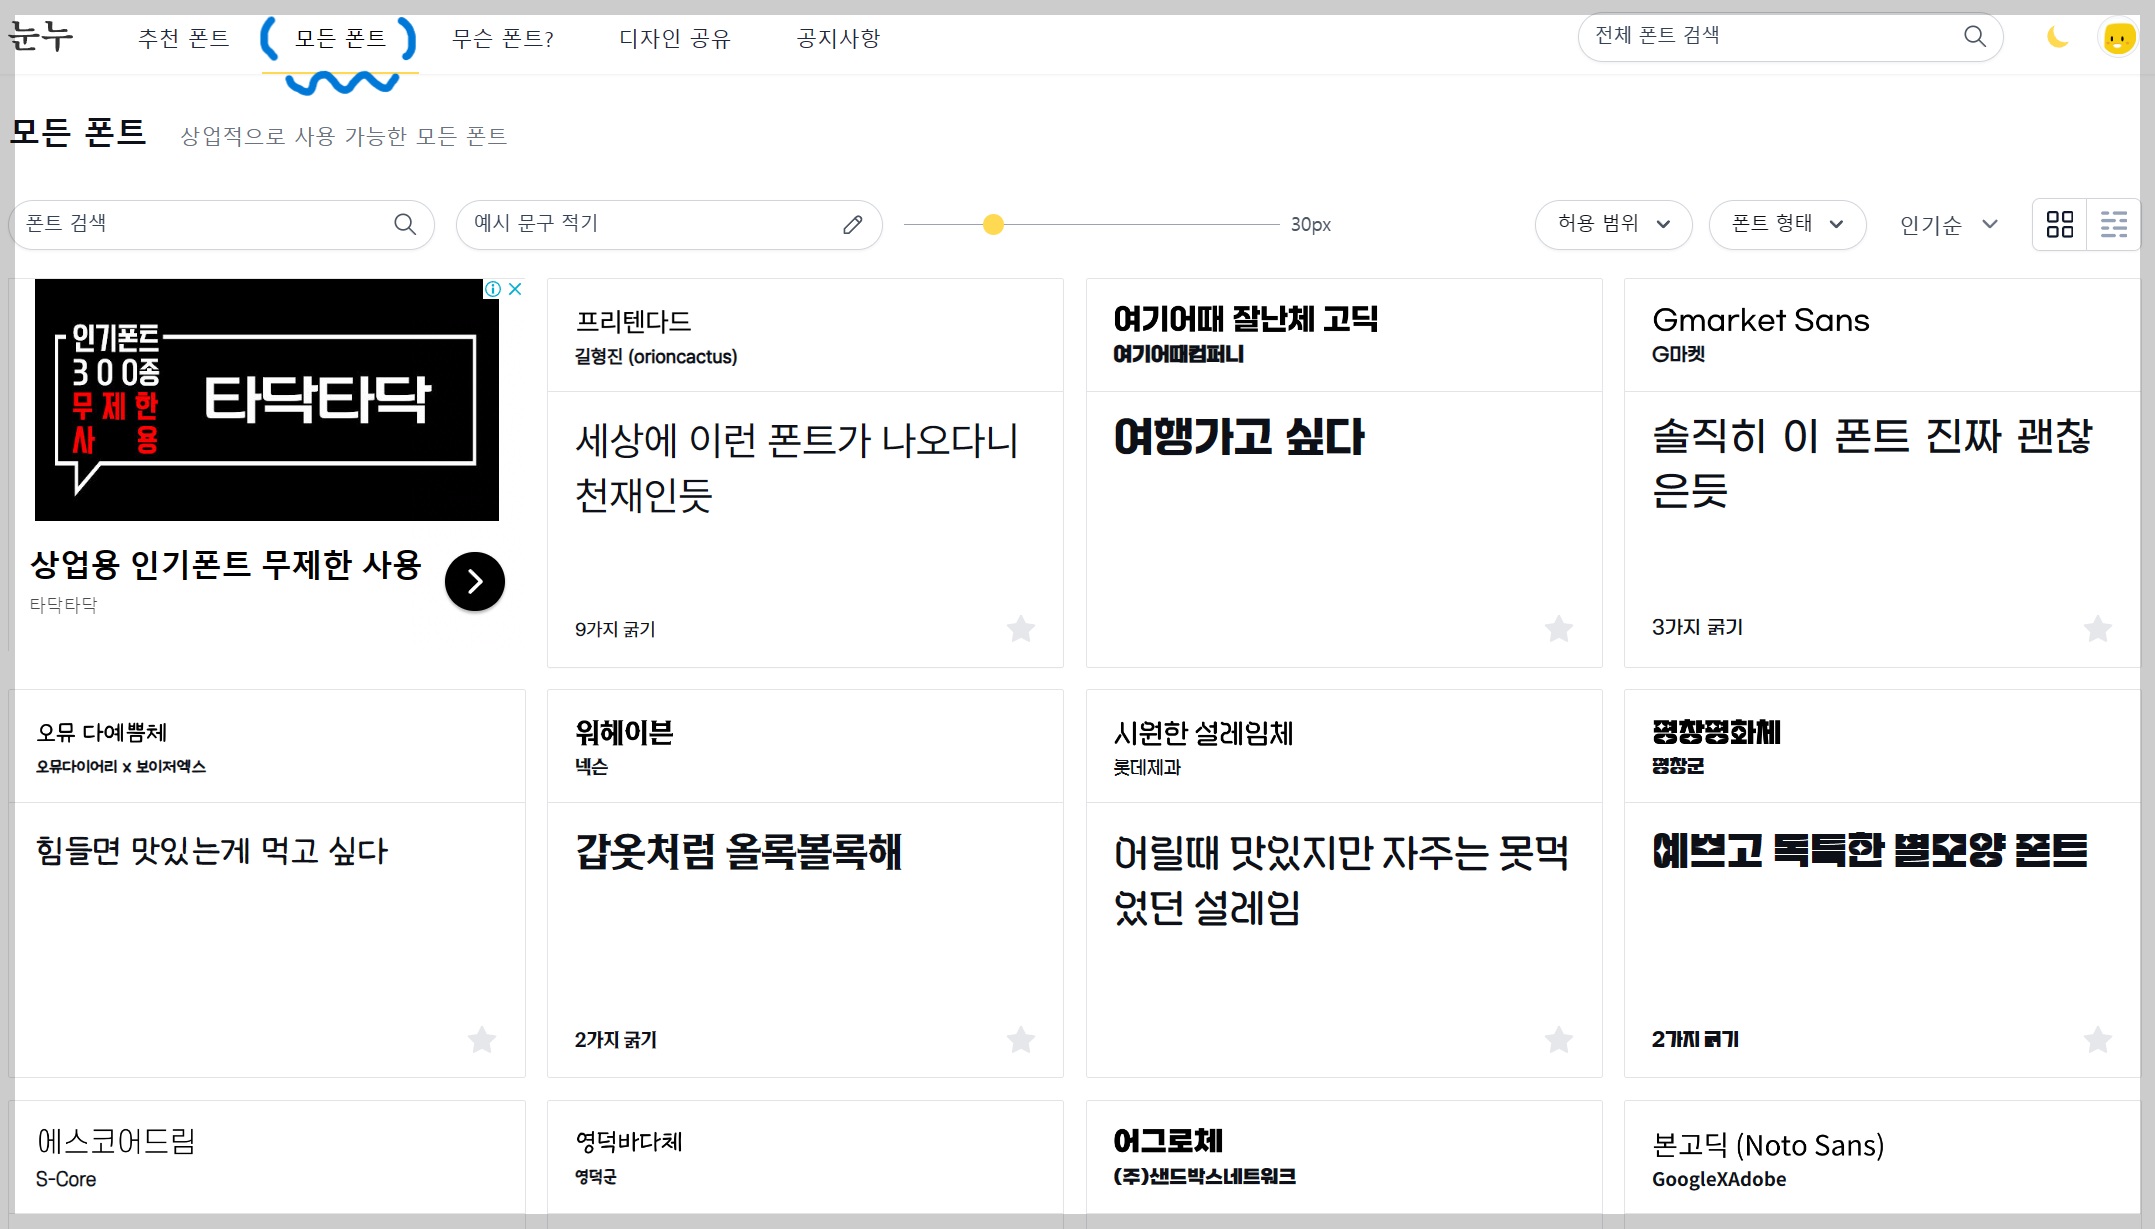Open the 시원한 설레임체 font title

(1203, 733)
